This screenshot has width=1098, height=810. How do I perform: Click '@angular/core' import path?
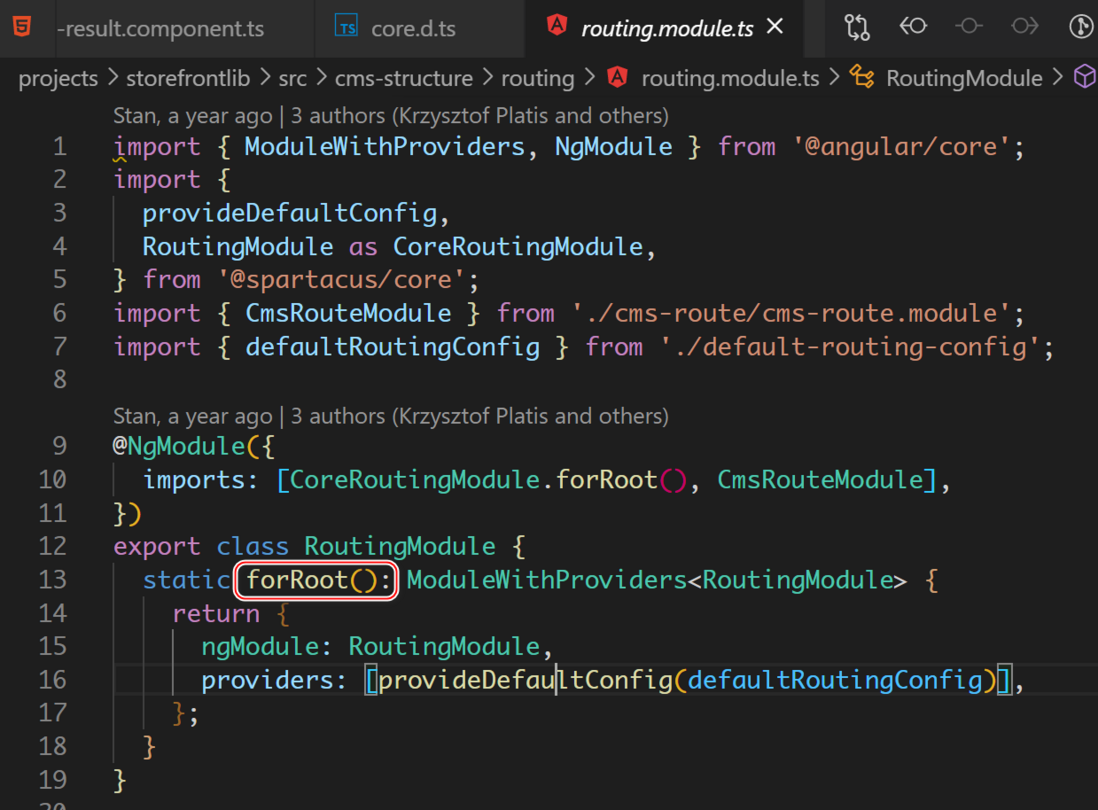(901, 147)
